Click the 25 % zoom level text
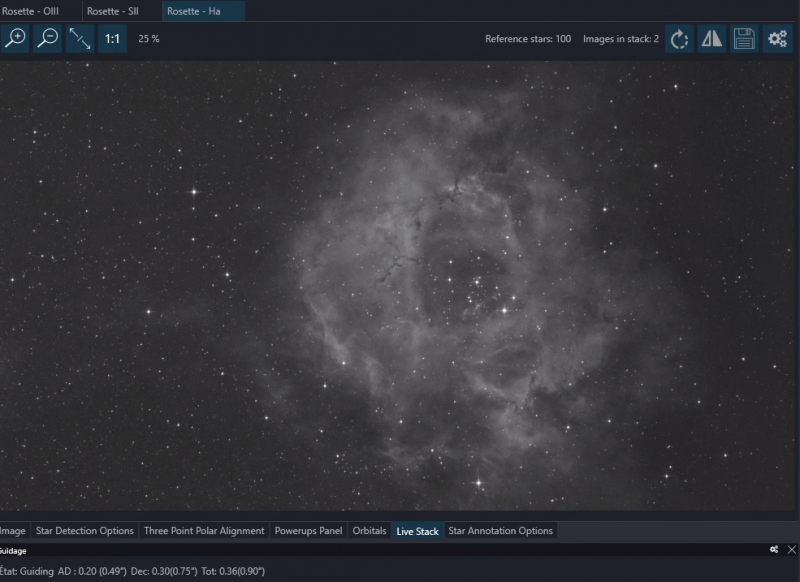The image size is (800, 582). (x=148, y=39)
